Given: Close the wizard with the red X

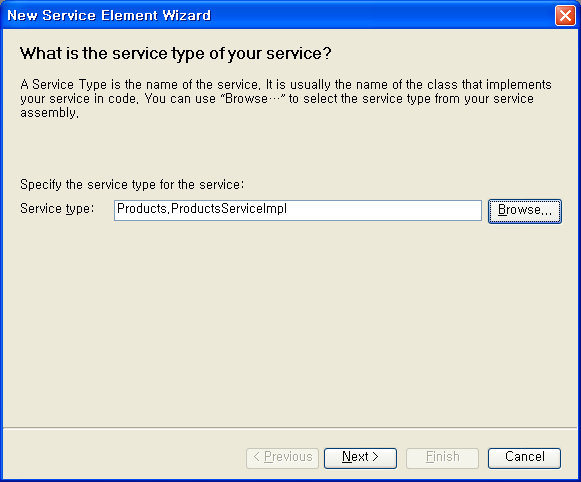Looking at the screenshot, I should pos(565,16).
